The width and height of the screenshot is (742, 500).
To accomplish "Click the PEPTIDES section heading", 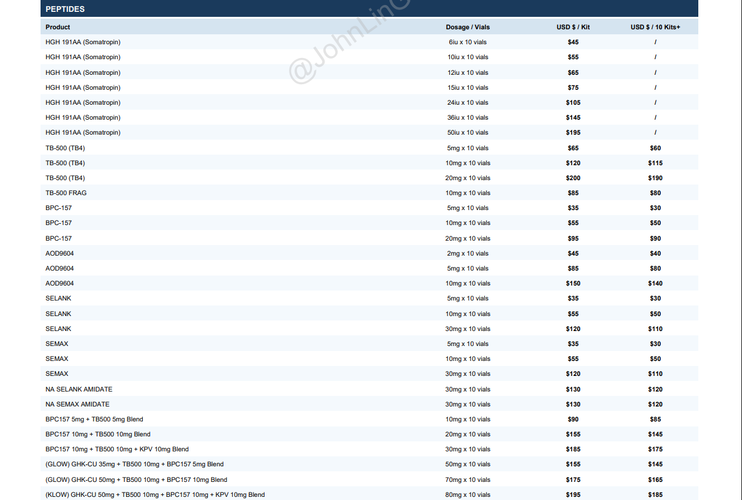I will (x=65, y=9).
